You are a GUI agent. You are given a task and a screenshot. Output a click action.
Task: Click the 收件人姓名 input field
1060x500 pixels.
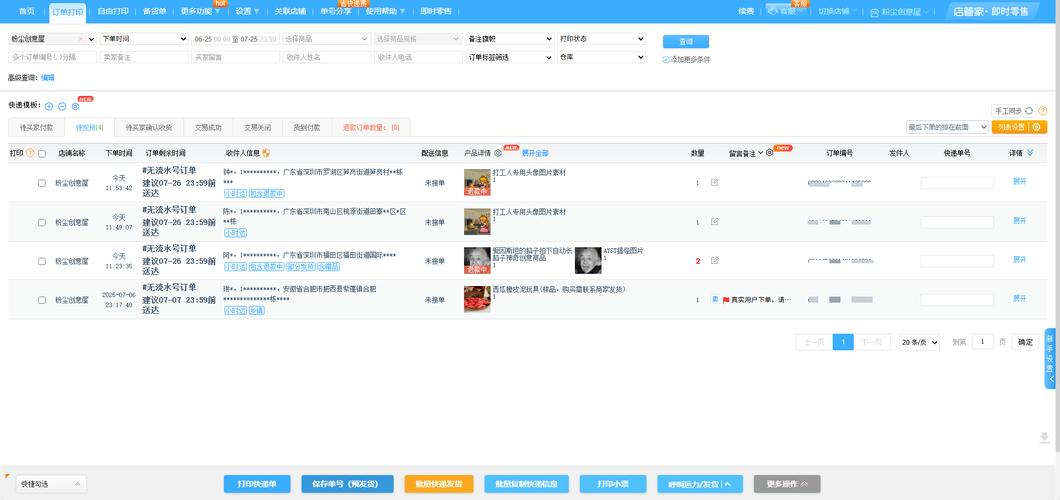pyautogui.click(x=327, y=57)
